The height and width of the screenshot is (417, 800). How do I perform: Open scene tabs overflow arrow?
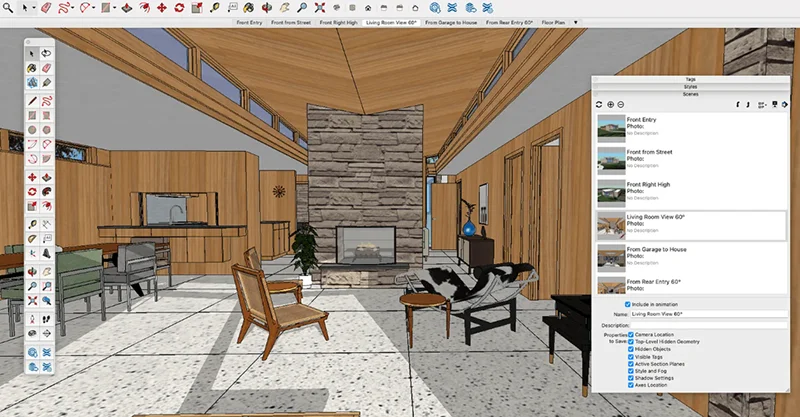(576, 22)
